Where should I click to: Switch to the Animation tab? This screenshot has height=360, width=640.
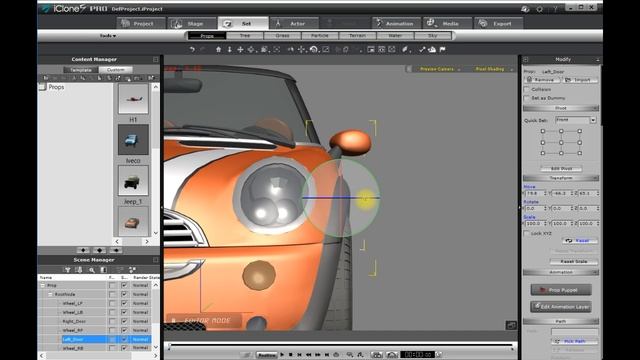(396, 24)
